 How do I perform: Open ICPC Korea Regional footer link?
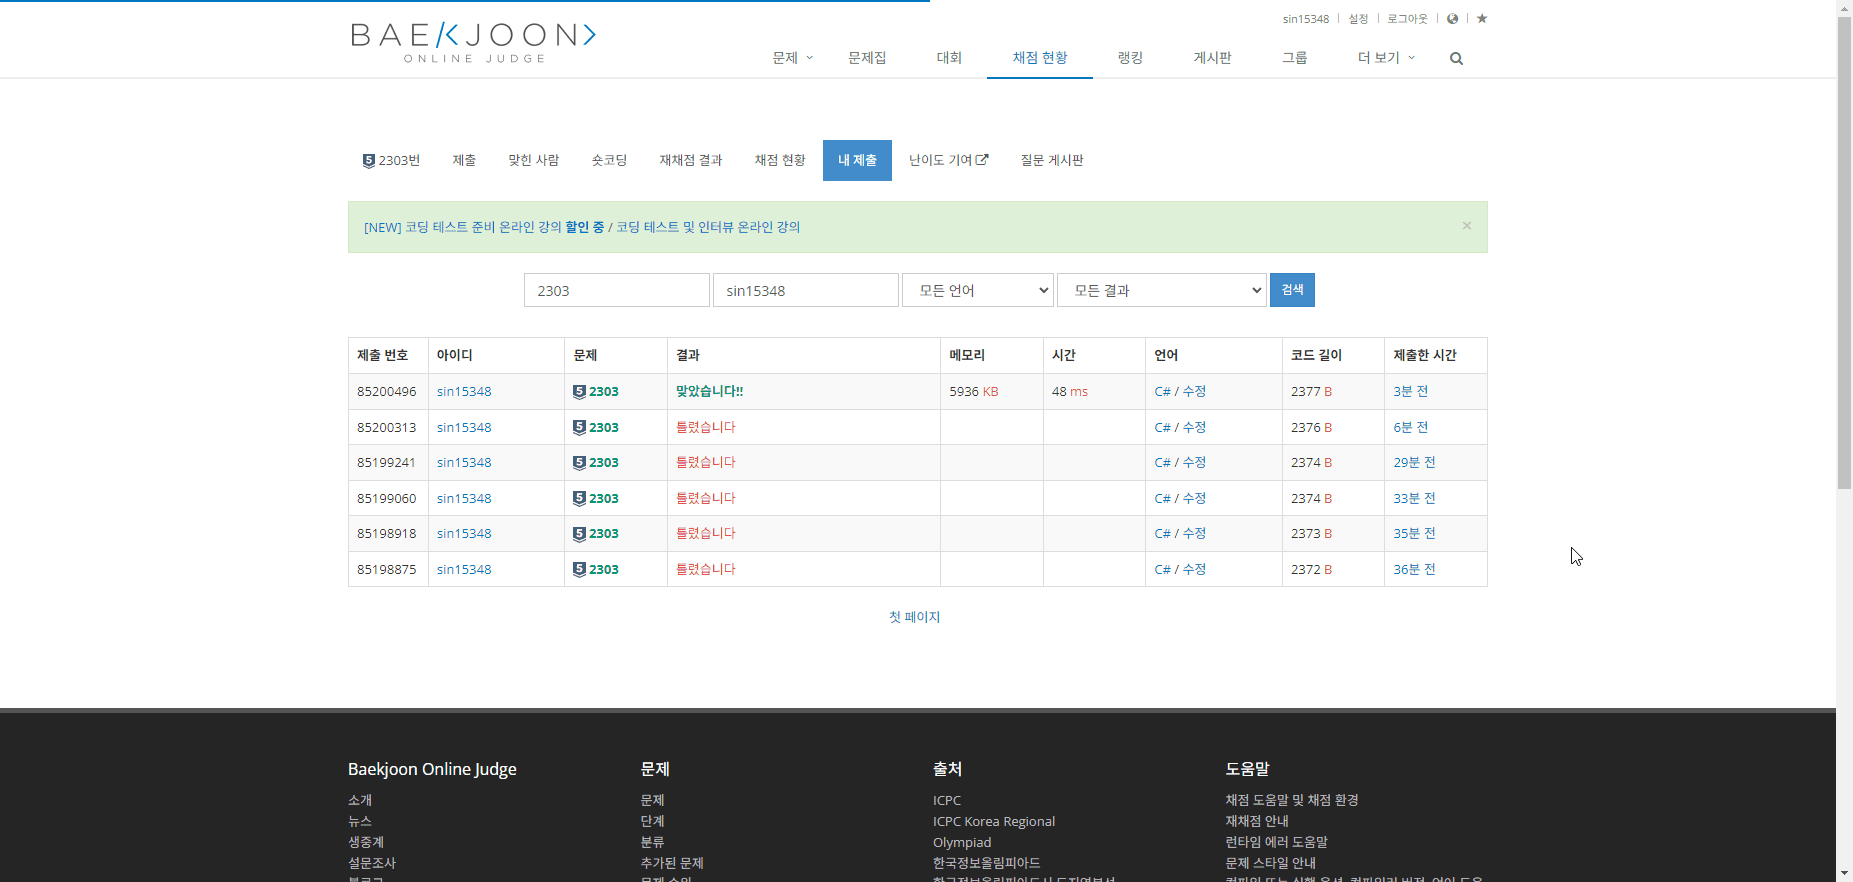click(x=994, y=821)
